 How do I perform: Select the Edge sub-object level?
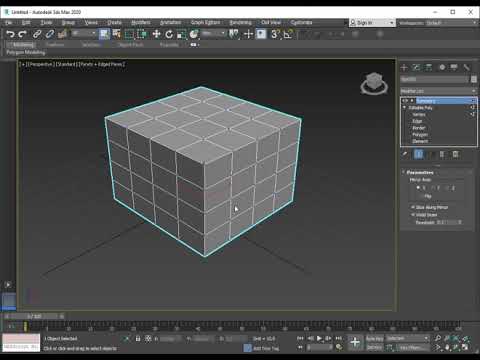(417, 121)
